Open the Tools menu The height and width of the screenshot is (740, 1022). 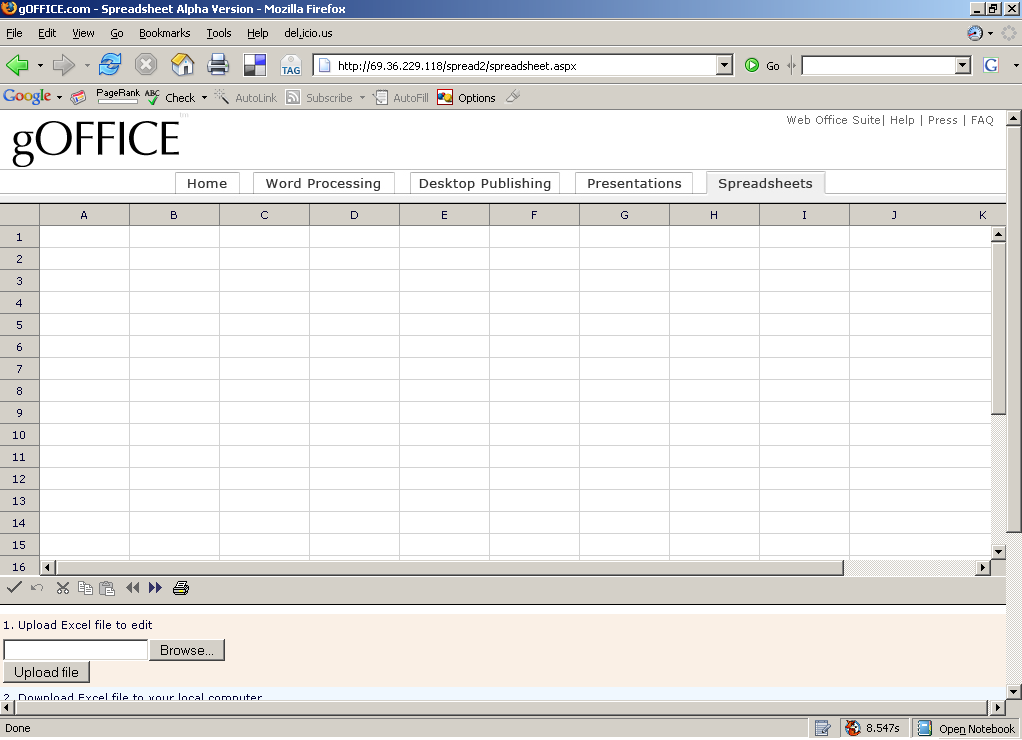click(218, 33)
